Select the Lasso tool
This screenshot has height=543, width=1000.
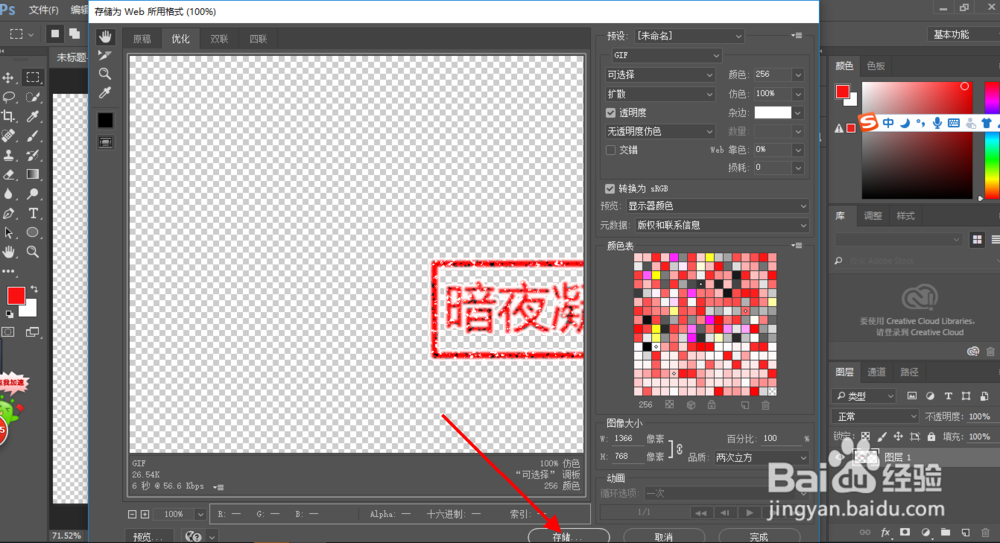[x=9, y=97]
